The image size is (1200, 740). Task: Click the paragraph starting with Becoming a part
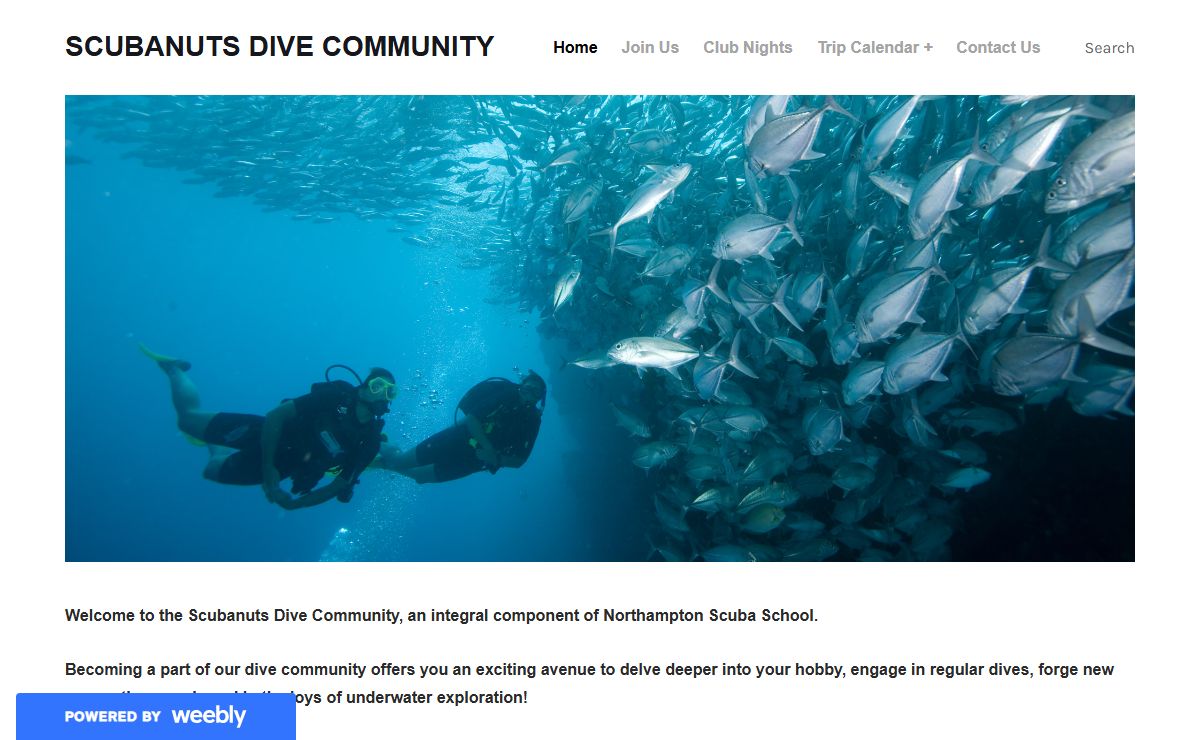(x=589, y=683)
